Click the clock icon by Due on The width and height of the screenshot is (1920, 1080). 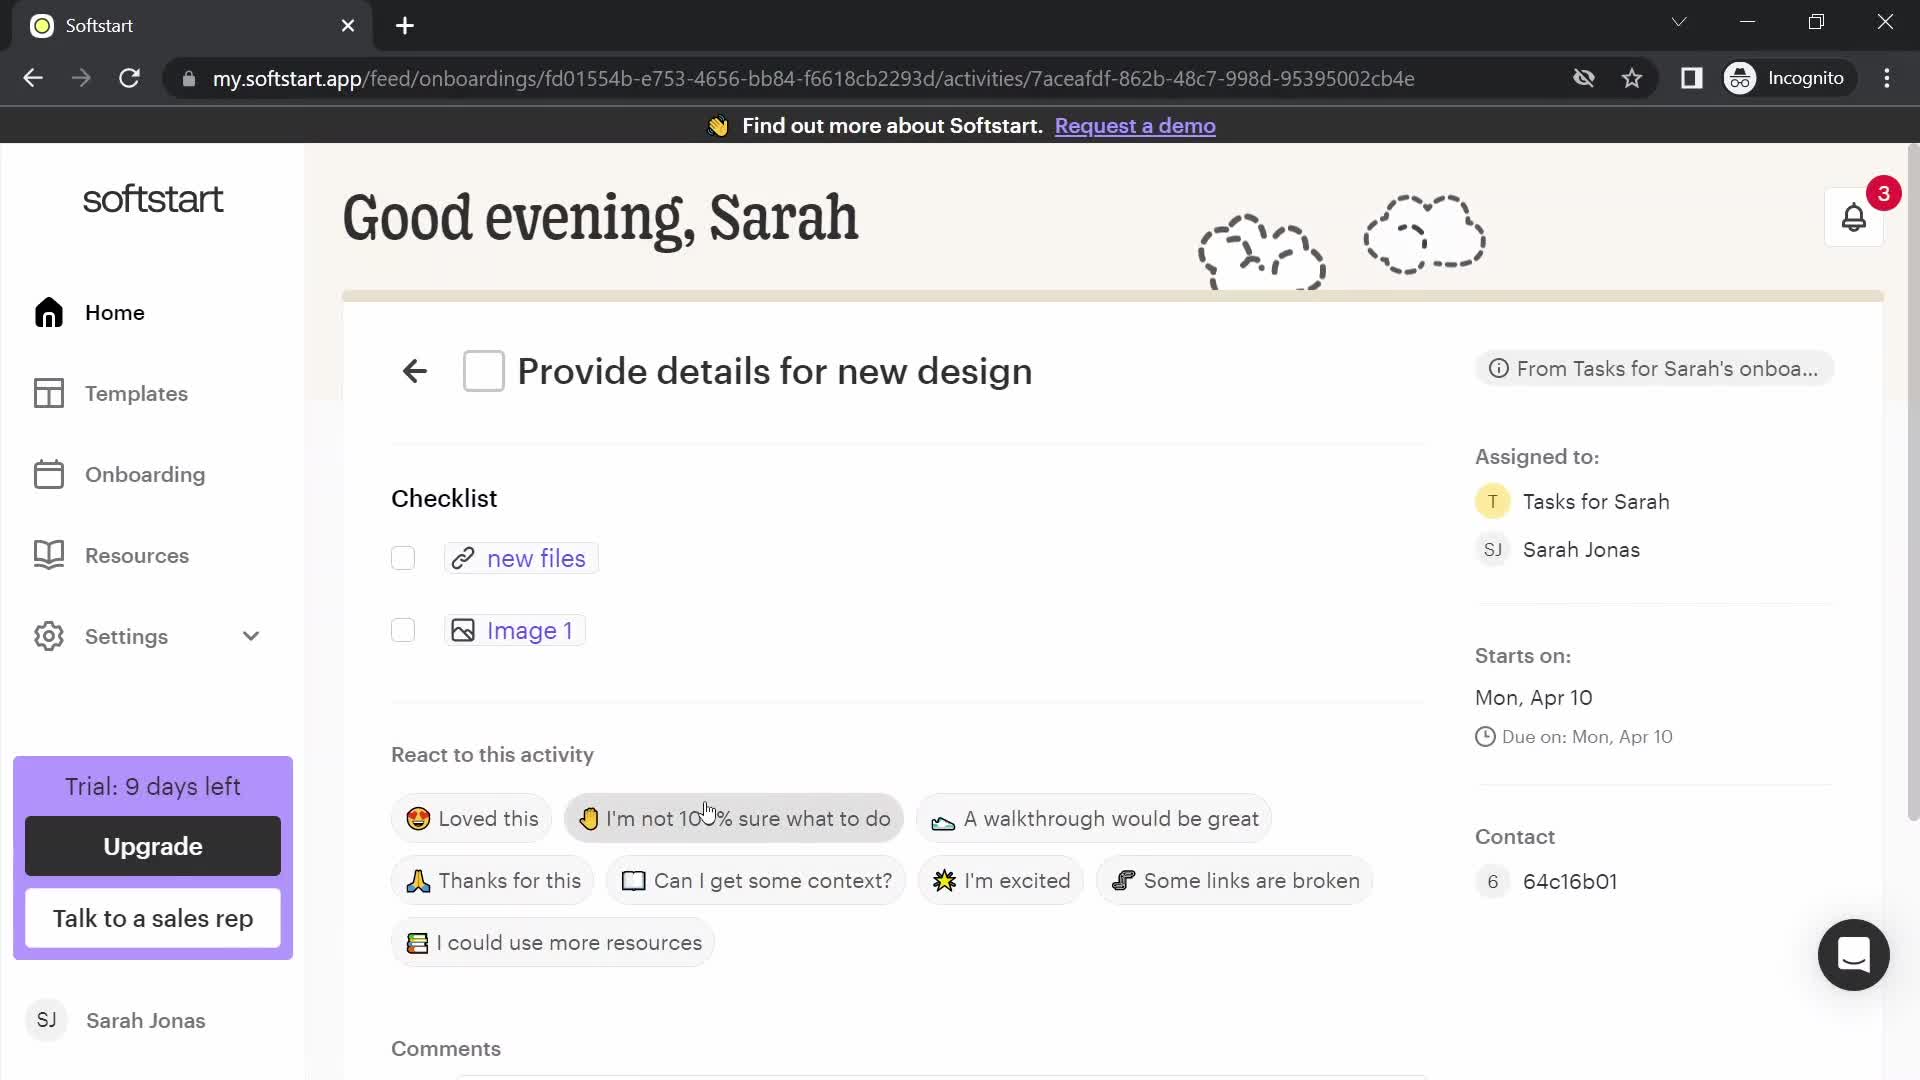pos(1485,737)
